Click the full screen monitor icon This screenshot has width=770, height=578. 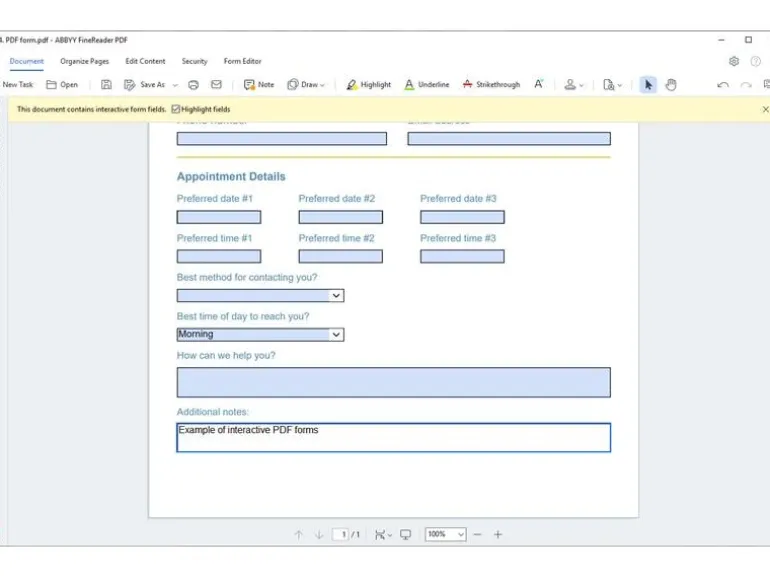[405, 534]
